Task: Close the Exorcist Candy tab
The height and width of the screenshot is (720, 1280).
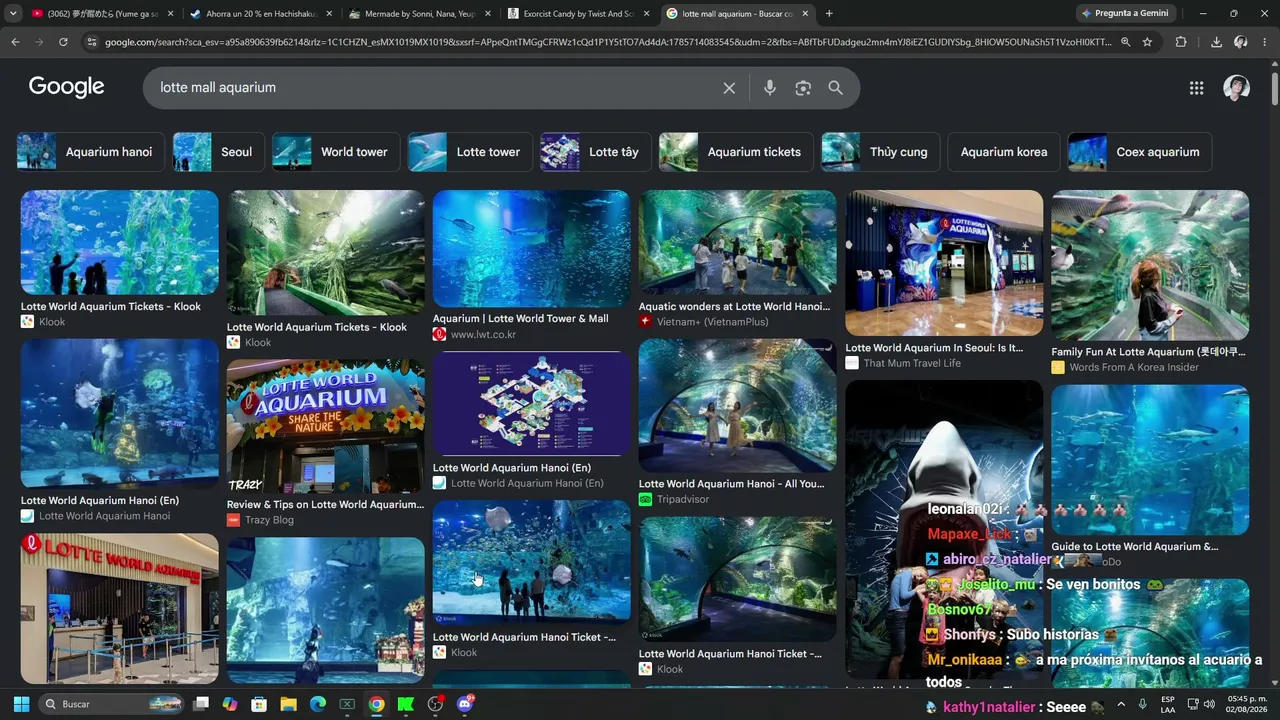Action: [x=646, y=14]
